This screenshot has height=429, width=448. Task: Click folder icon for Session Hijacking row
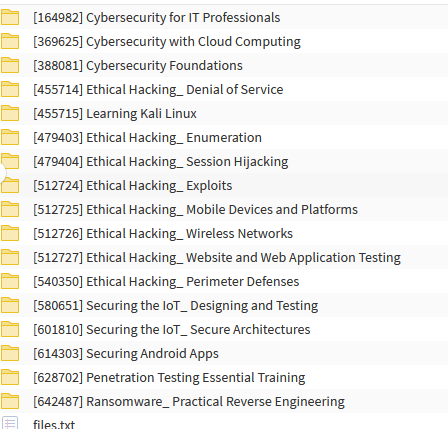(x=10, y=161)
